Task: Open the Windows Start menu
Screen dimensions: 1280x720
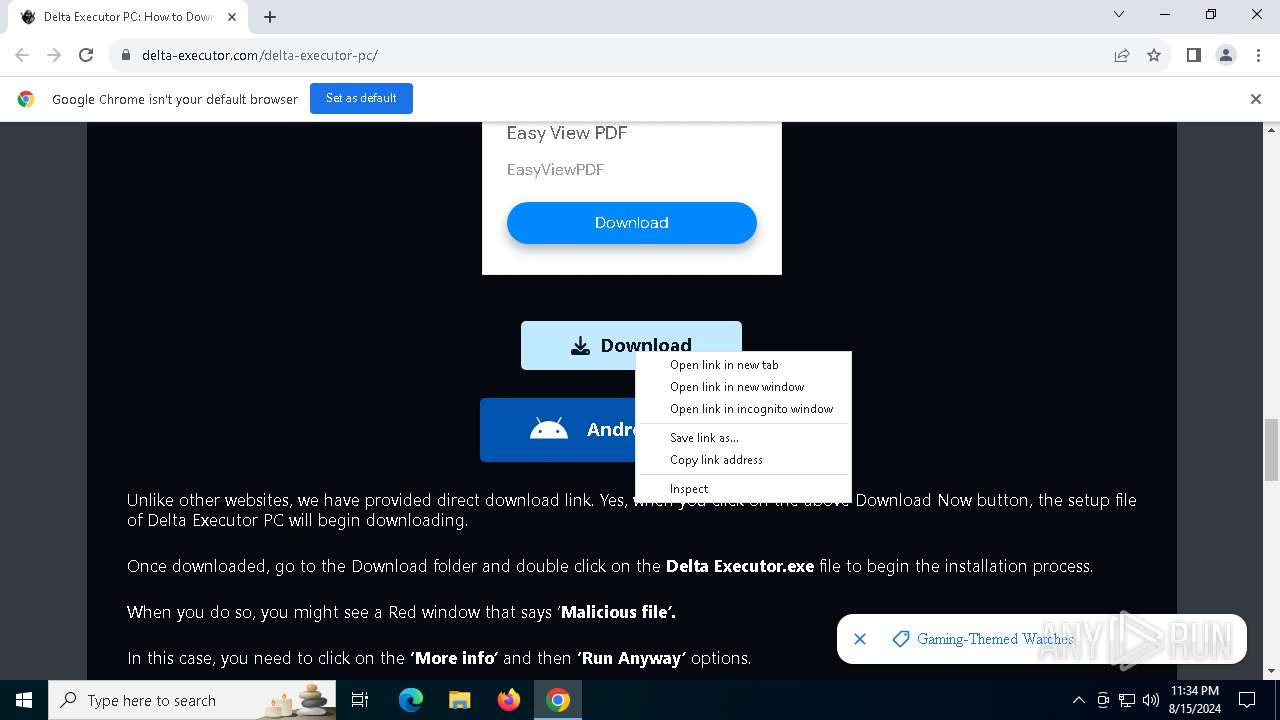Action: coord(24,700)
